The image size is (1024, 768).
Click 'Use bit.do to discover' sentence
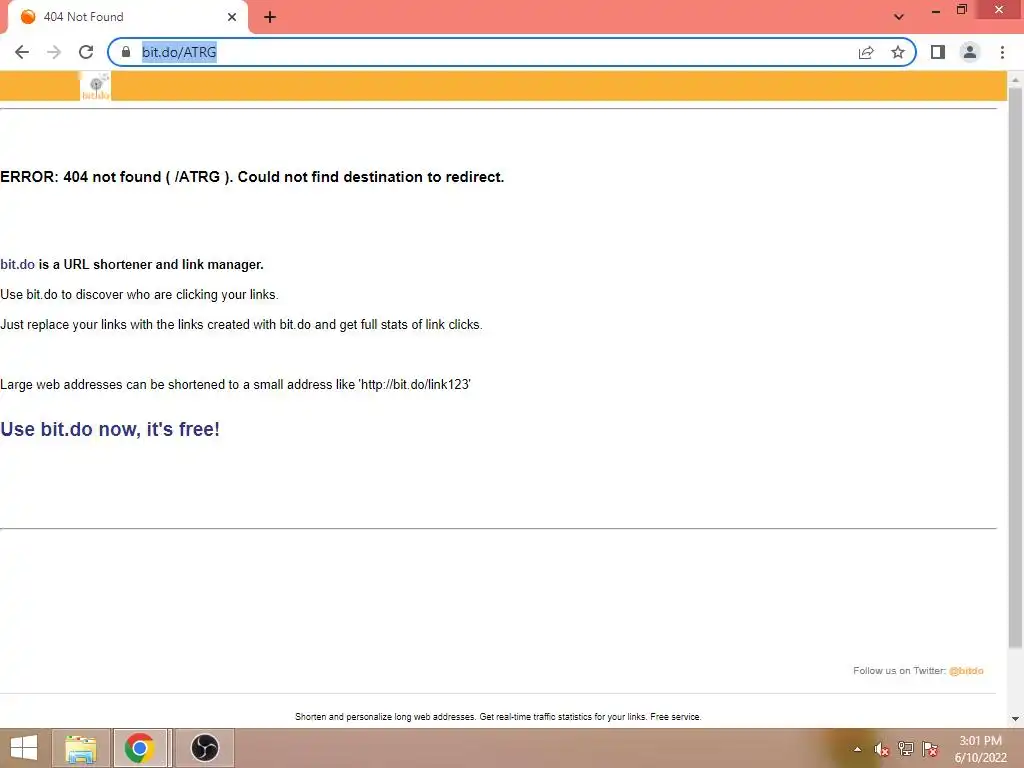point(139,295)
